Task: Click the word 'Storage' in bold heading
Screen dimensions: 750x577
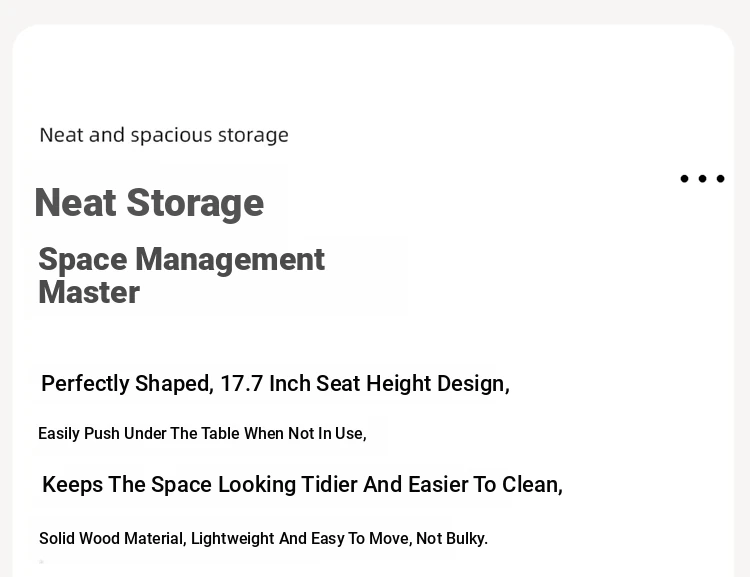Action: pyautogui.click(x=195, y=204)
